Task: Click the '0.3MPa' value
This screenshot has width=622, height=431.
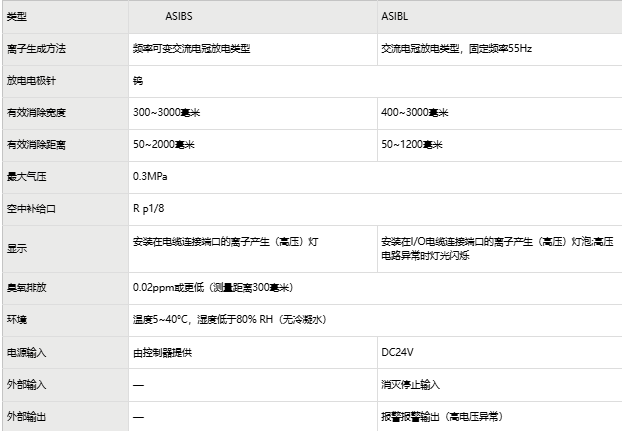Action: tap(150, 176)
